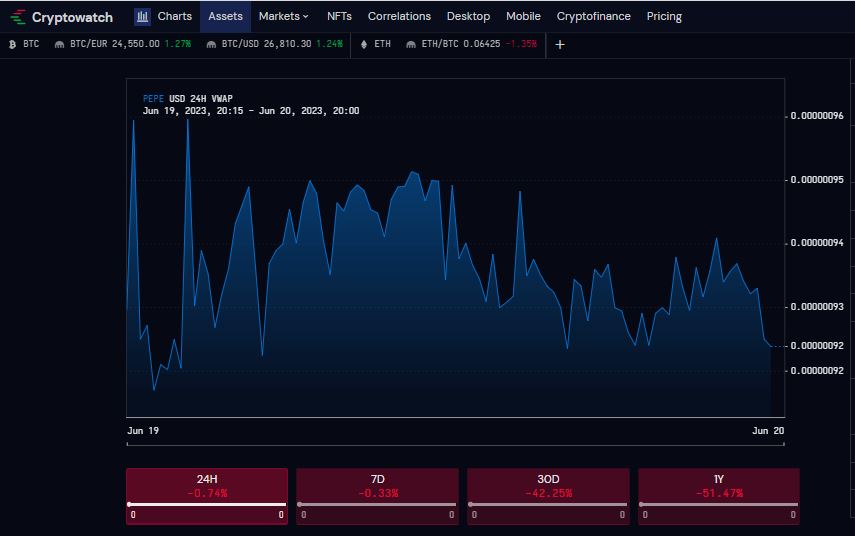The image size is (855, 536).
Task: Click the 0.00000095 price axis label
Action: pos(817,179)
